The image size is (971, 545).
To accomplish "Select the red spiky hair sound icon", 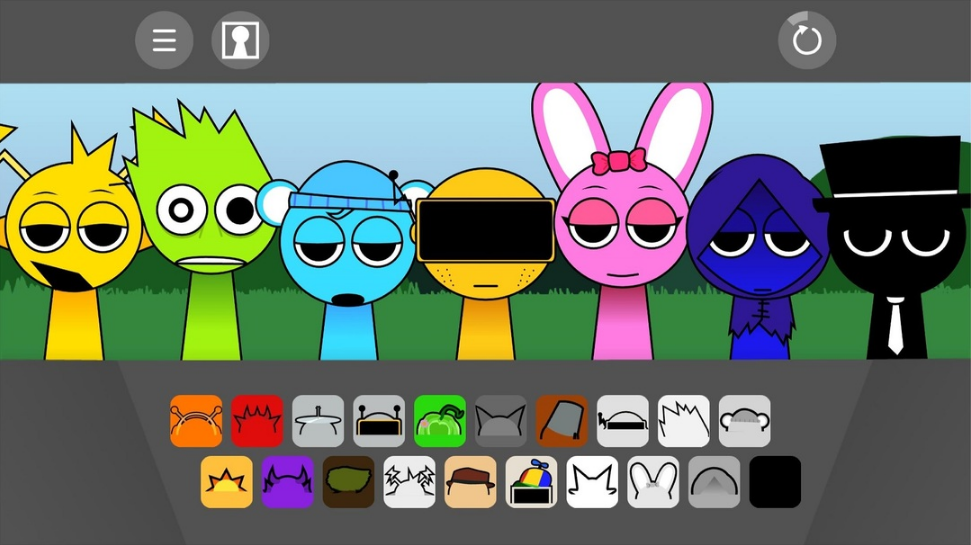I will 257,421.
